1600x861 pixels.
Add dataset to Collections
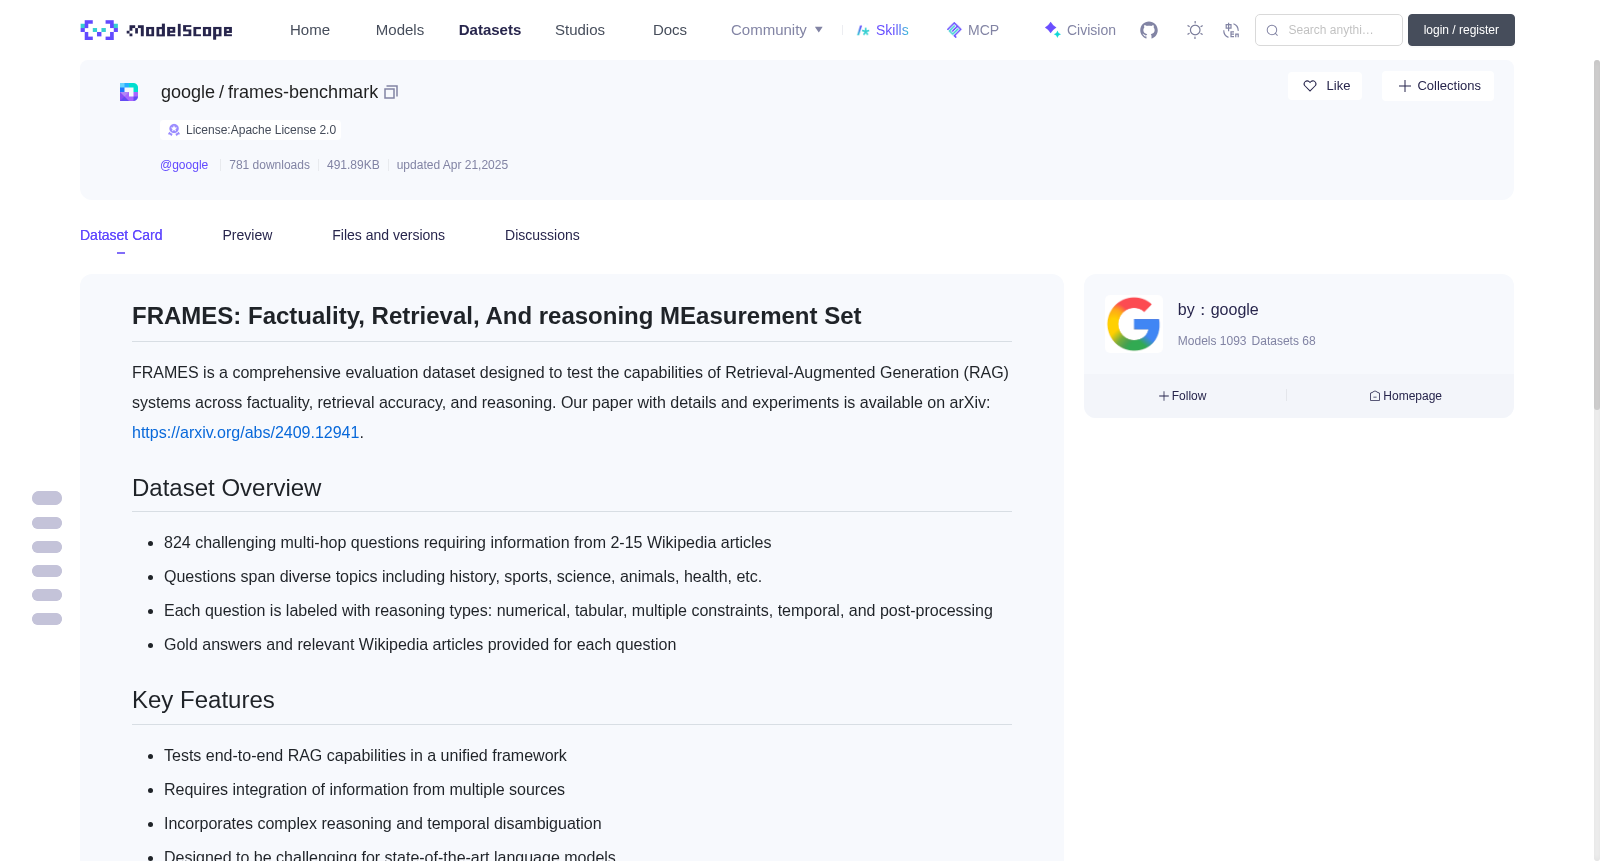point(1438,86)
